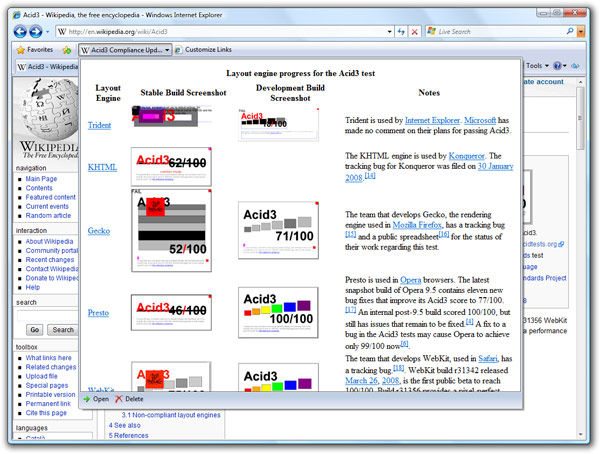Open the Tools menu
The width and height of the screenshot is (600, 454).
tap(537, 66)
